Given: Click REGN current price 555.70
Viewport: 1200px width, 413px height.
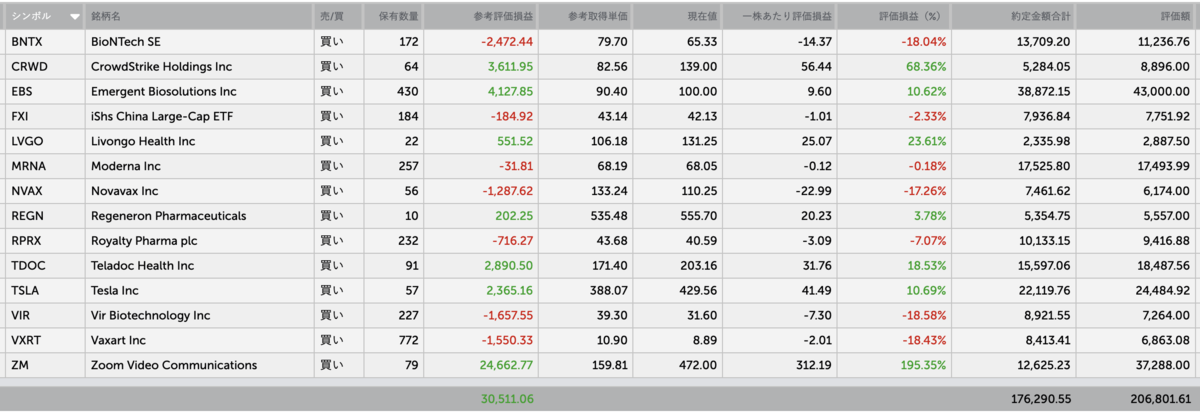Looking at the screenshot, I should click(x=699, y=216).
